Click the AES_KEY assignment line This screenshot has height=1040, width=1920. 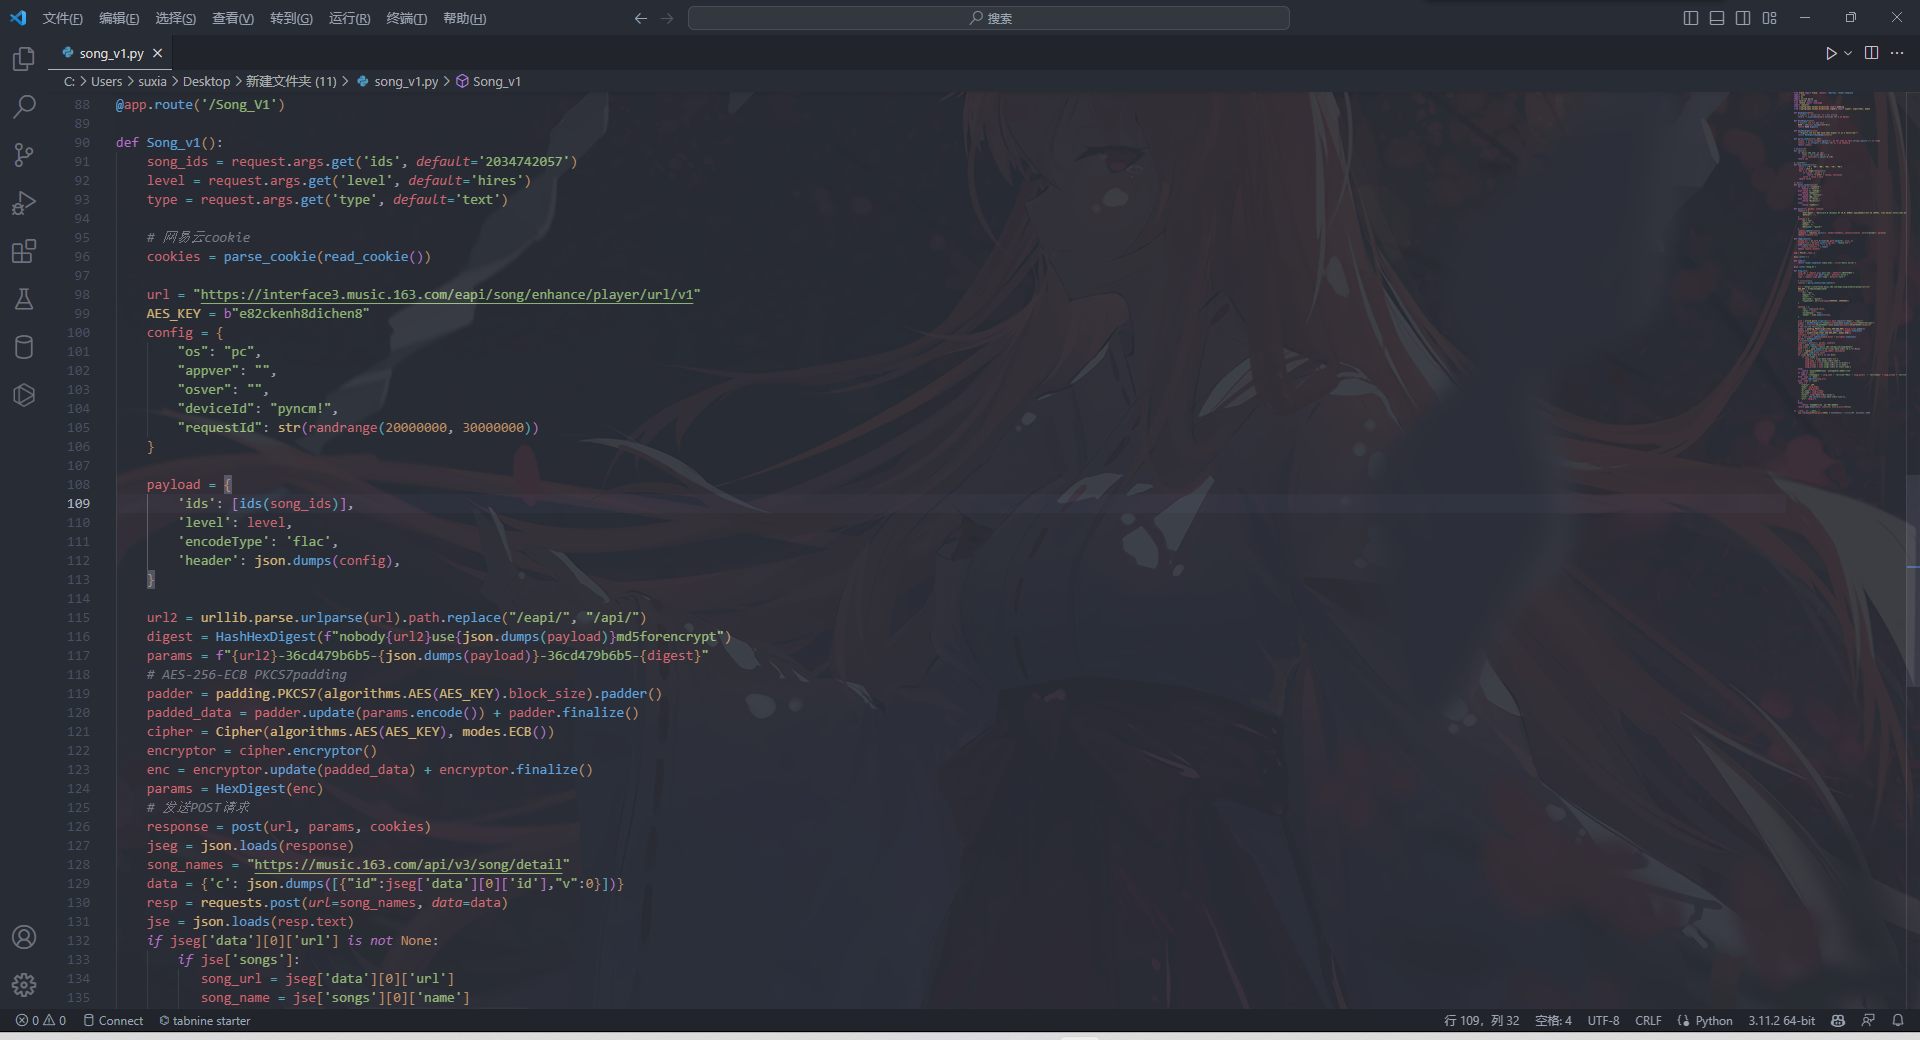pyautogui.click(x=257, y=313)
